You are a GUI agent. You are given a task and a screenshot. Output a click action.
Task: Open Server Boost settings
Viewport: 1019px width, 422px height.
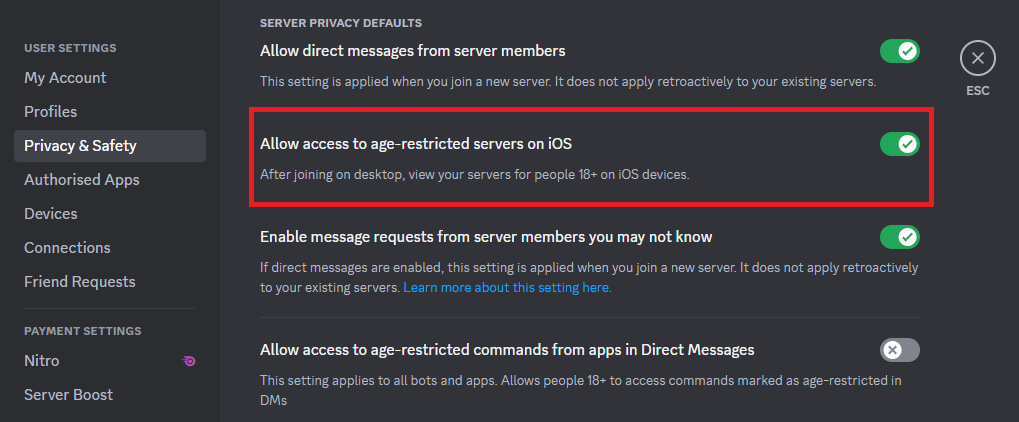[68, 395]
